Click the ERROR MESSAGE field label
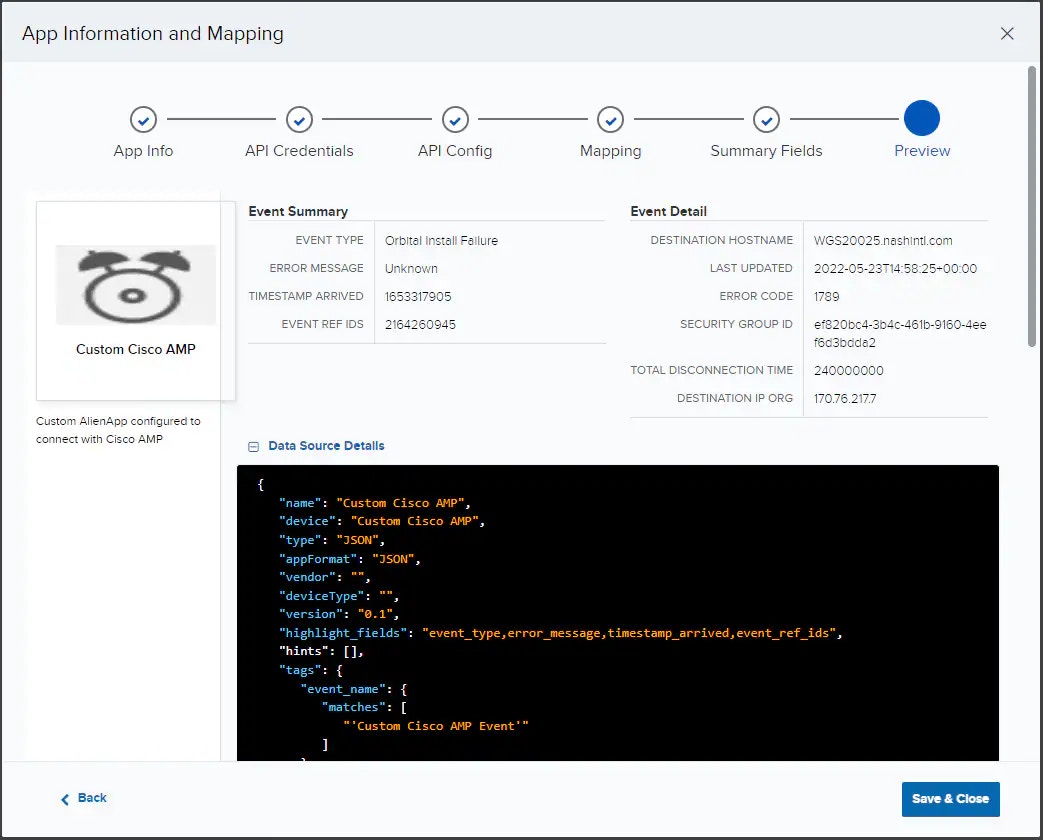 (x=316, y=268)
